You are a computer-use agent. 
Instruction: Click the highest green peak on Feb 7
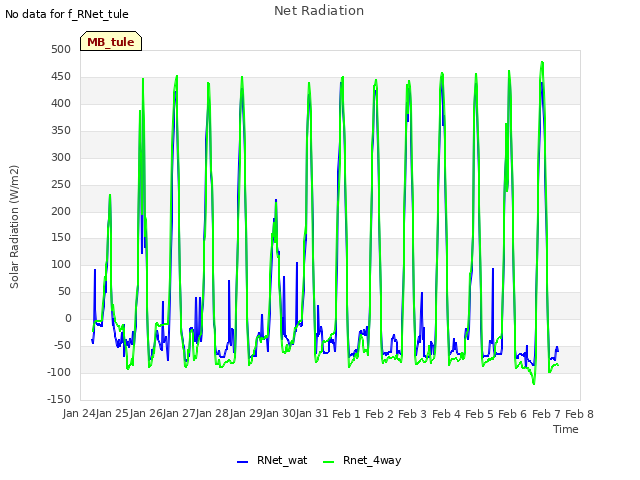coord(542,62)
